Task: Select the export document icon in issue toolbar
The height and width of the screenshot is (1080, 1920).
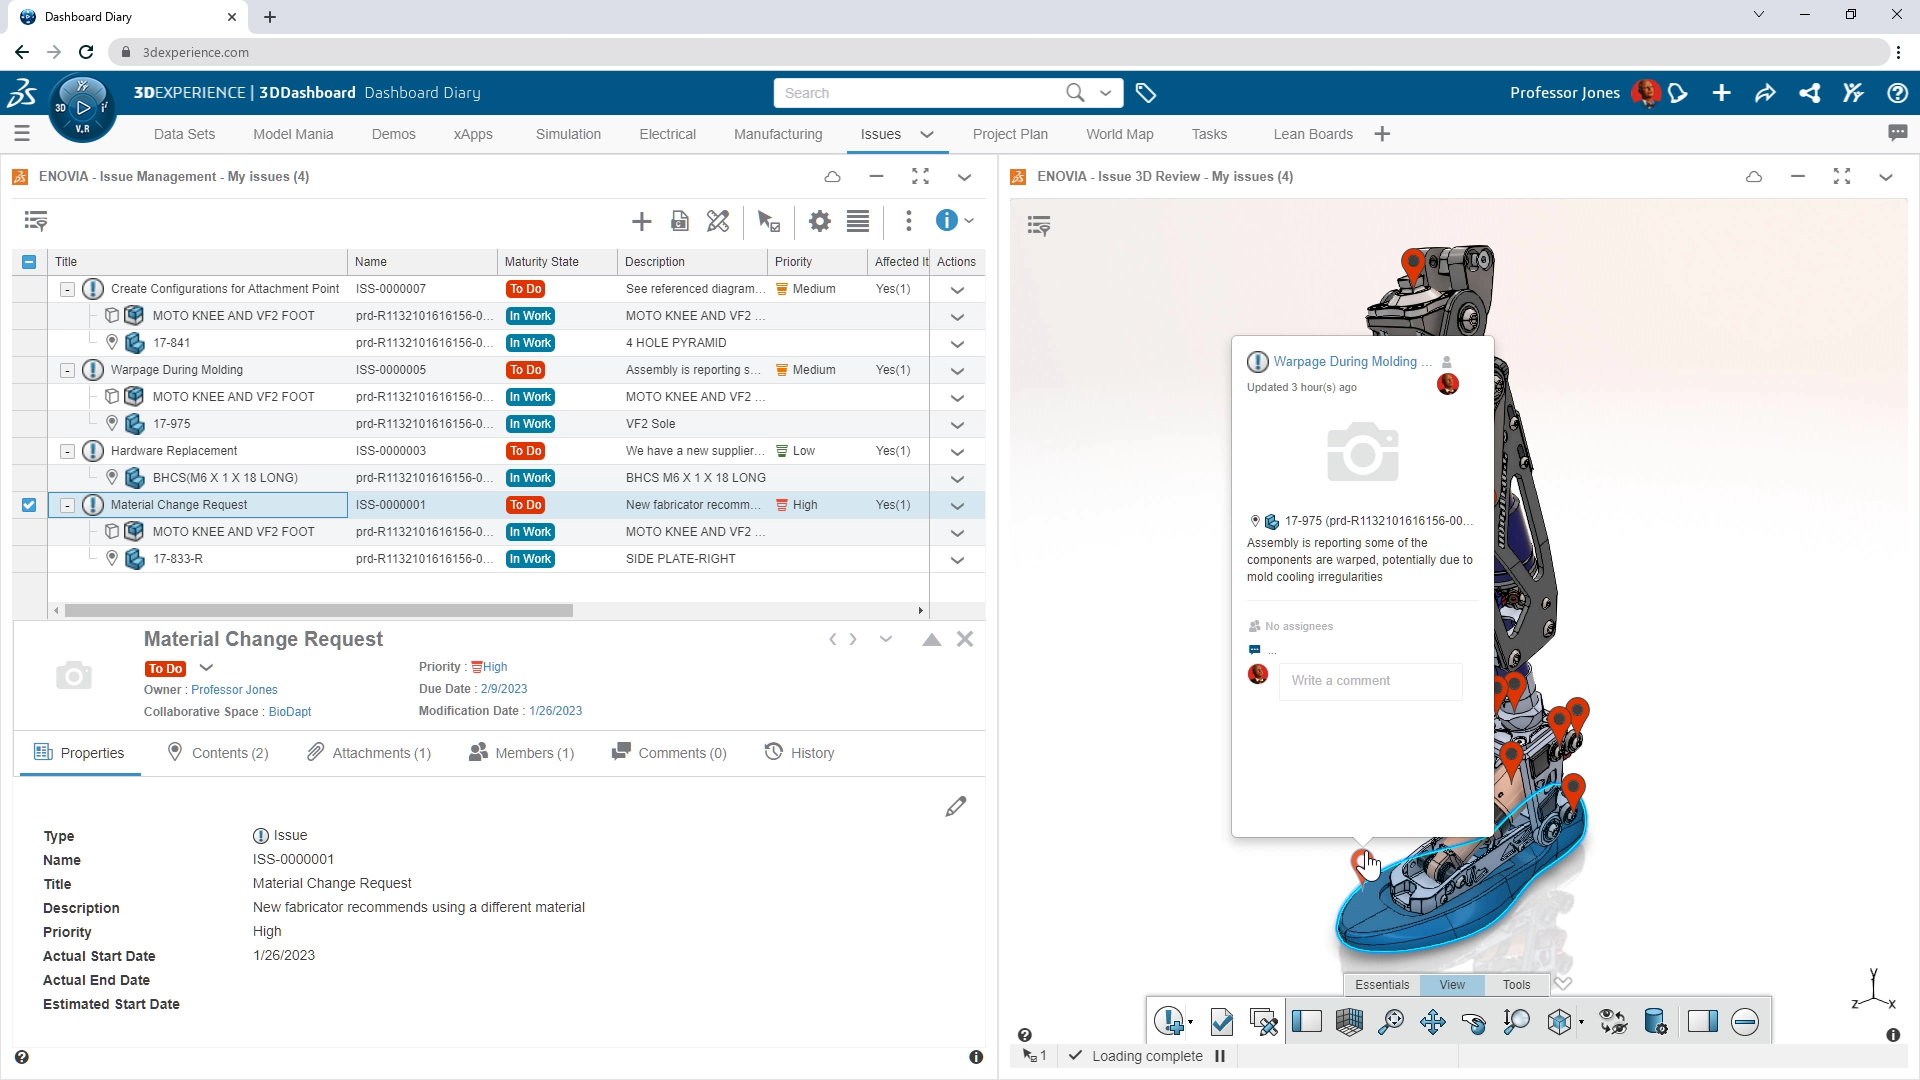Action: pyautogui.click(x=680, y=221)
